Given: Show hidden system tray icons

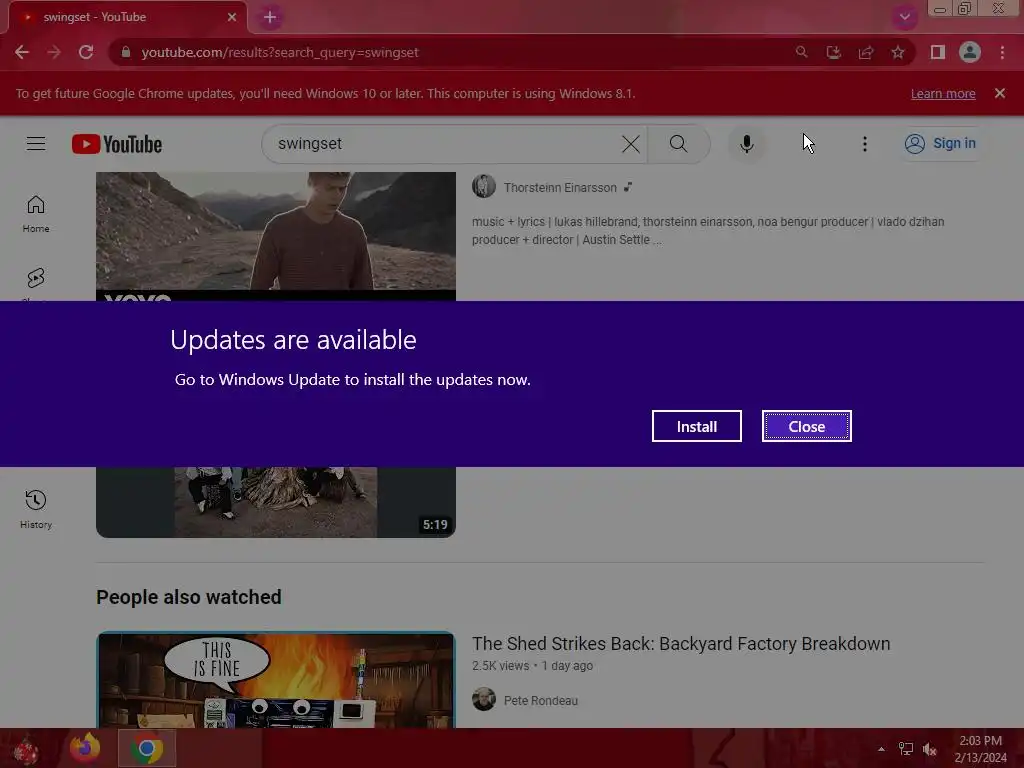Looking at the screenshot, I should 881,749.
